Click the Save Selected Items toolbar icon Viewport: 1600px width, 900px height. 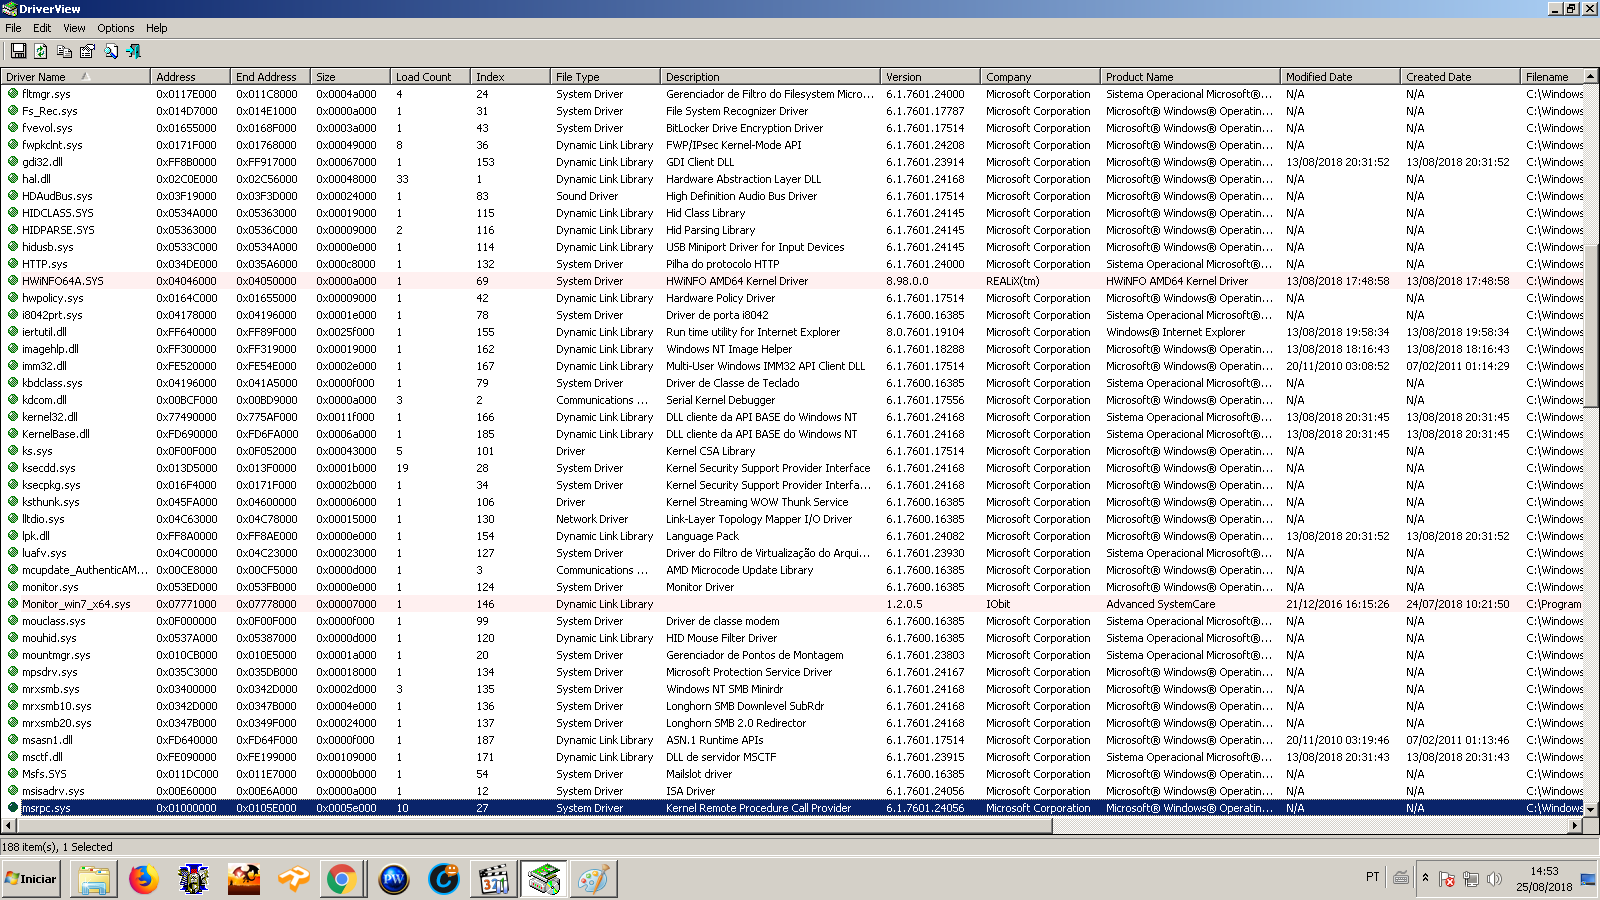click(x=18, y=51)
